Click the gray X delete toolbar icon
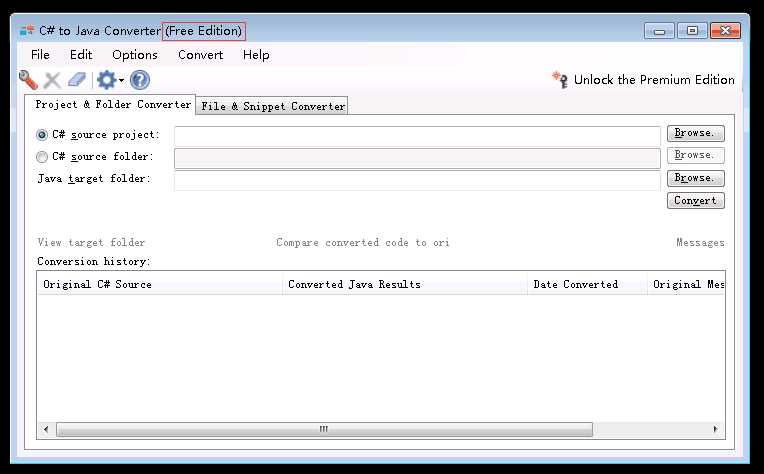 click(52, 80)
